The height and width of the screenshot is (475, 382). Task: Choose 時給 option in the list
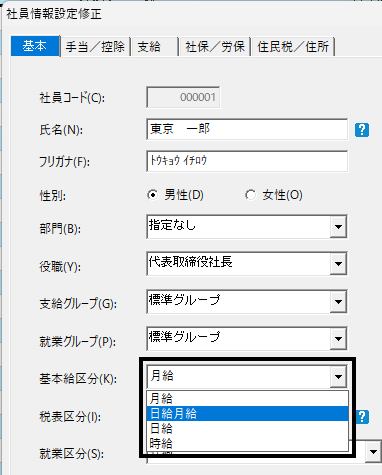pyautogui.click(x=247, y=443)
